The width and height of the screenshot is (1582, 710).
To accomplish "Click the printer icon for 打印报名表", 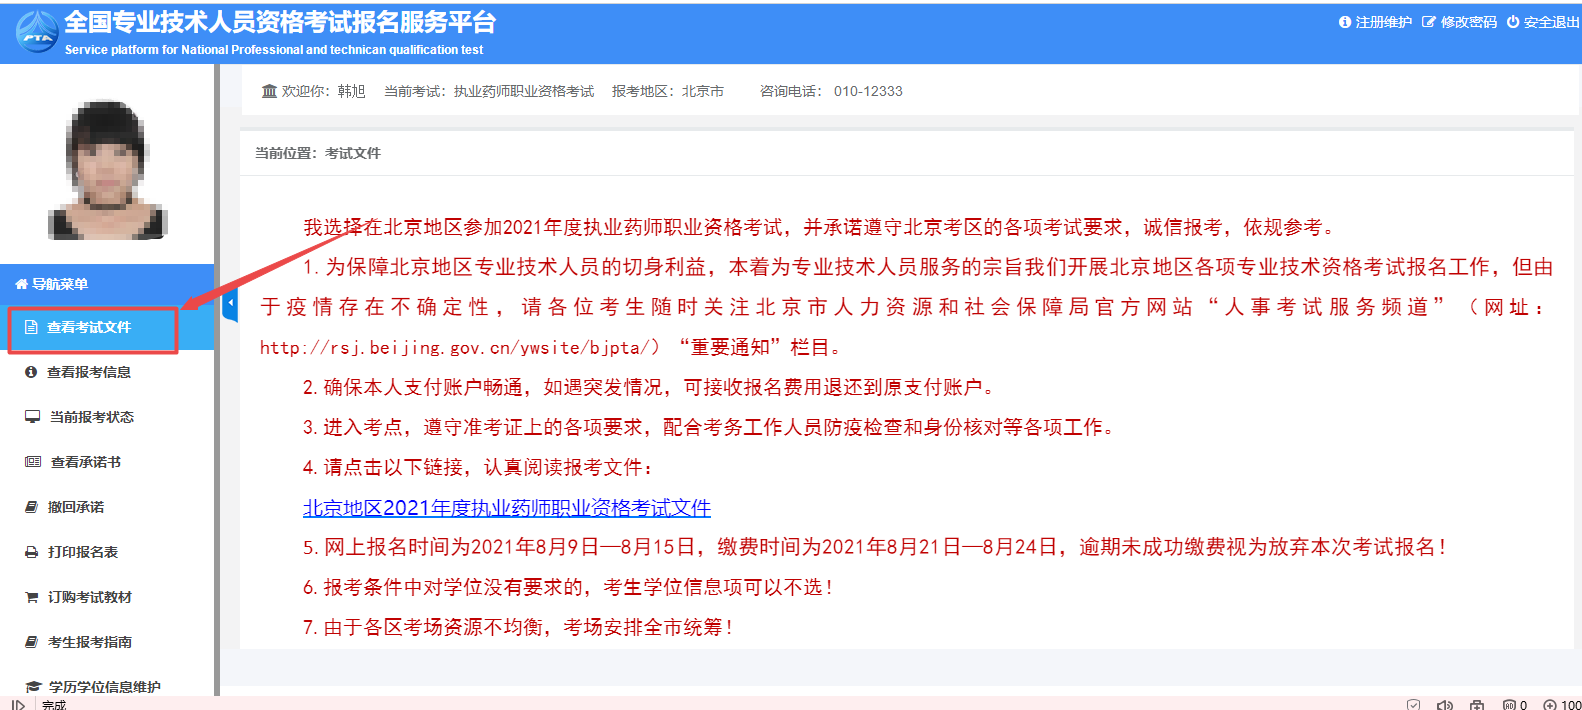I will tap(32, 552).
